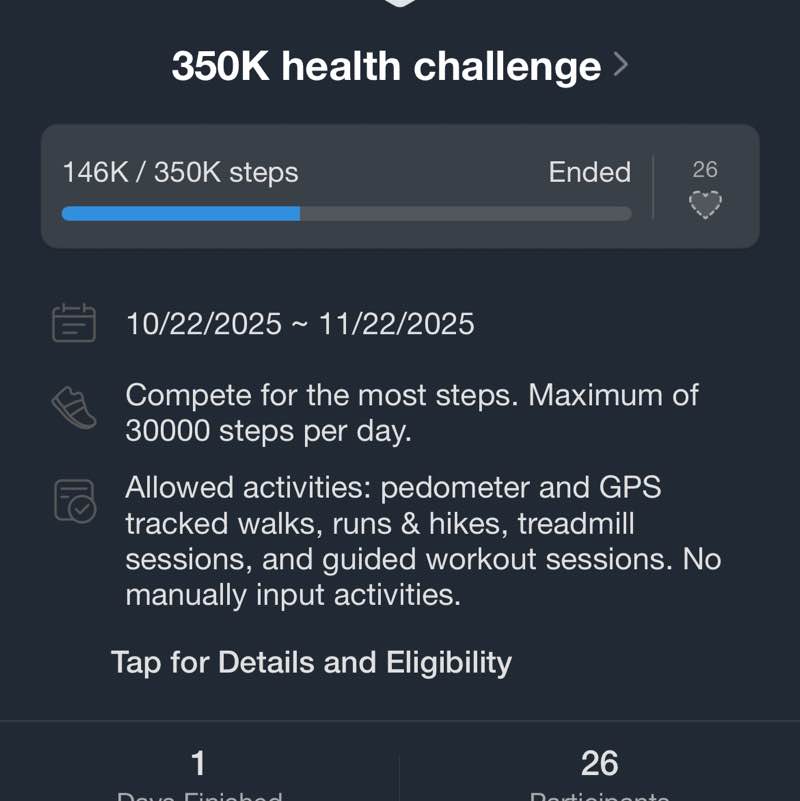Tap the allowed activities checklist icon
The width and height of the screenshot is (800, 801).
[x=73, y=500]
